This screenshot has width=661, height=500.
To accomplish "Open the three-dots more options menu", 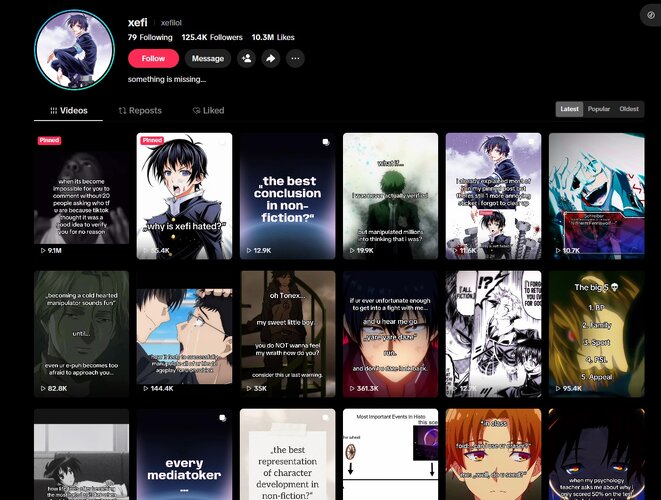I will (295, 59).
